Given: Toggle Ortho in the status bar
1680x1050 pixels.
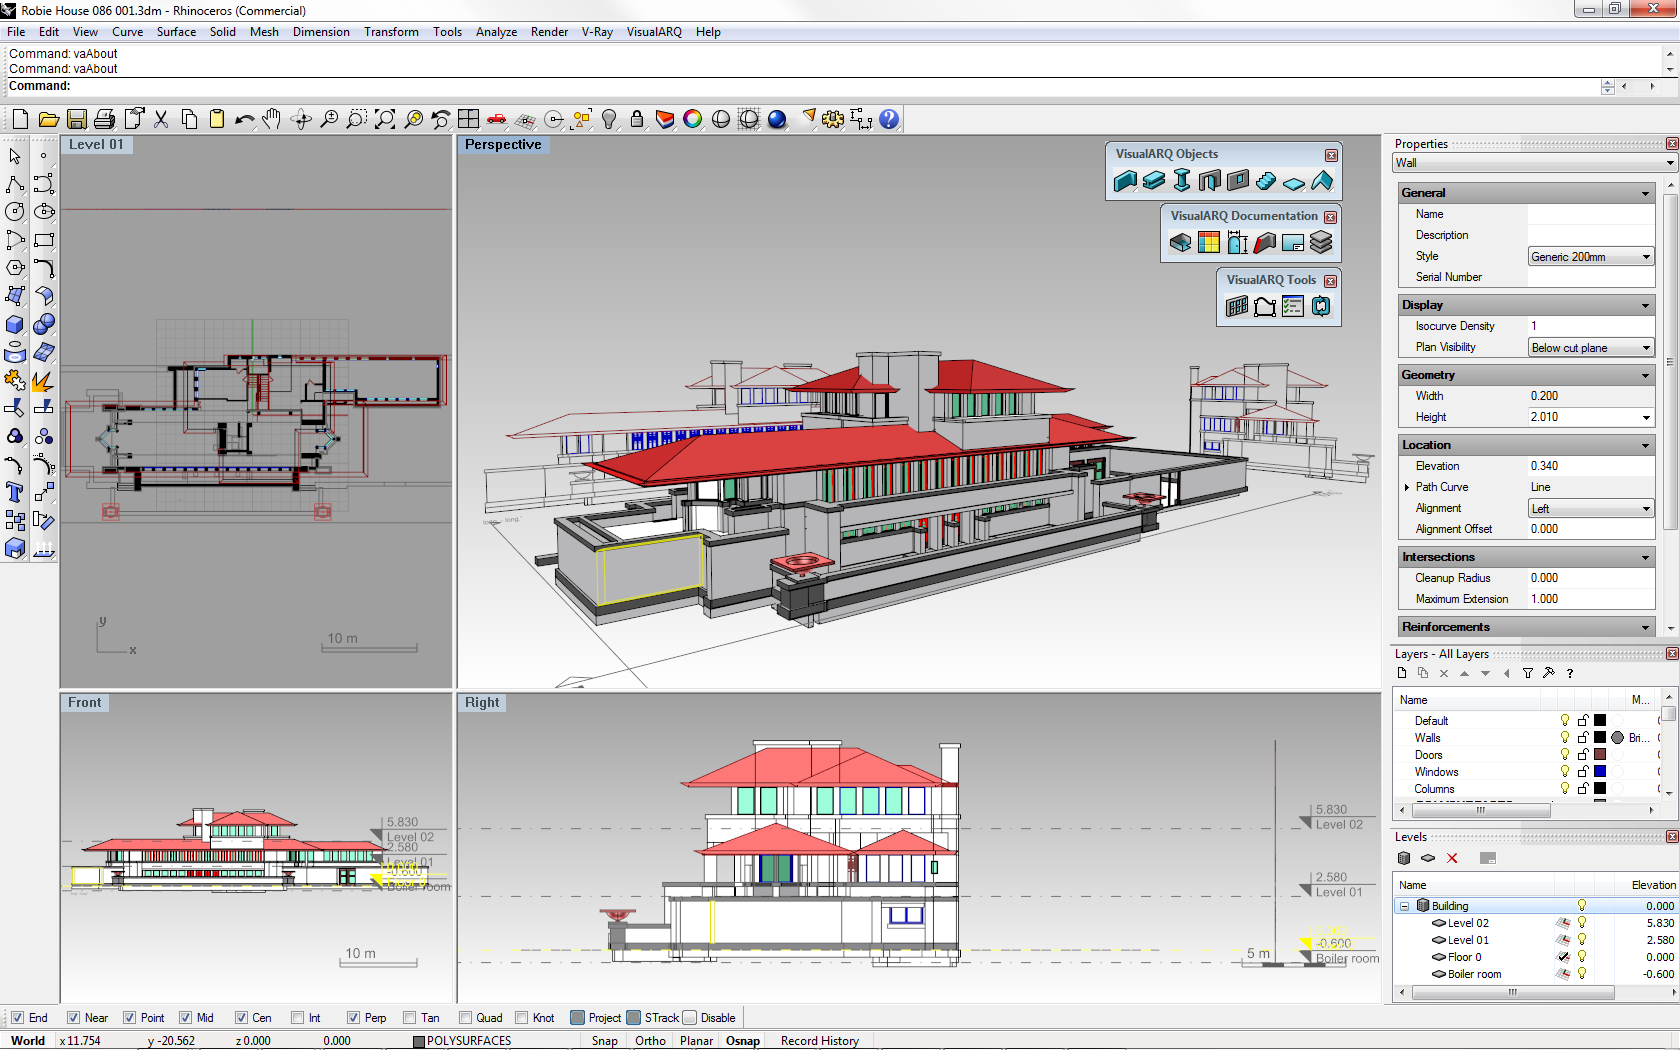Looking at the screenshot, I should (650, 1041).
